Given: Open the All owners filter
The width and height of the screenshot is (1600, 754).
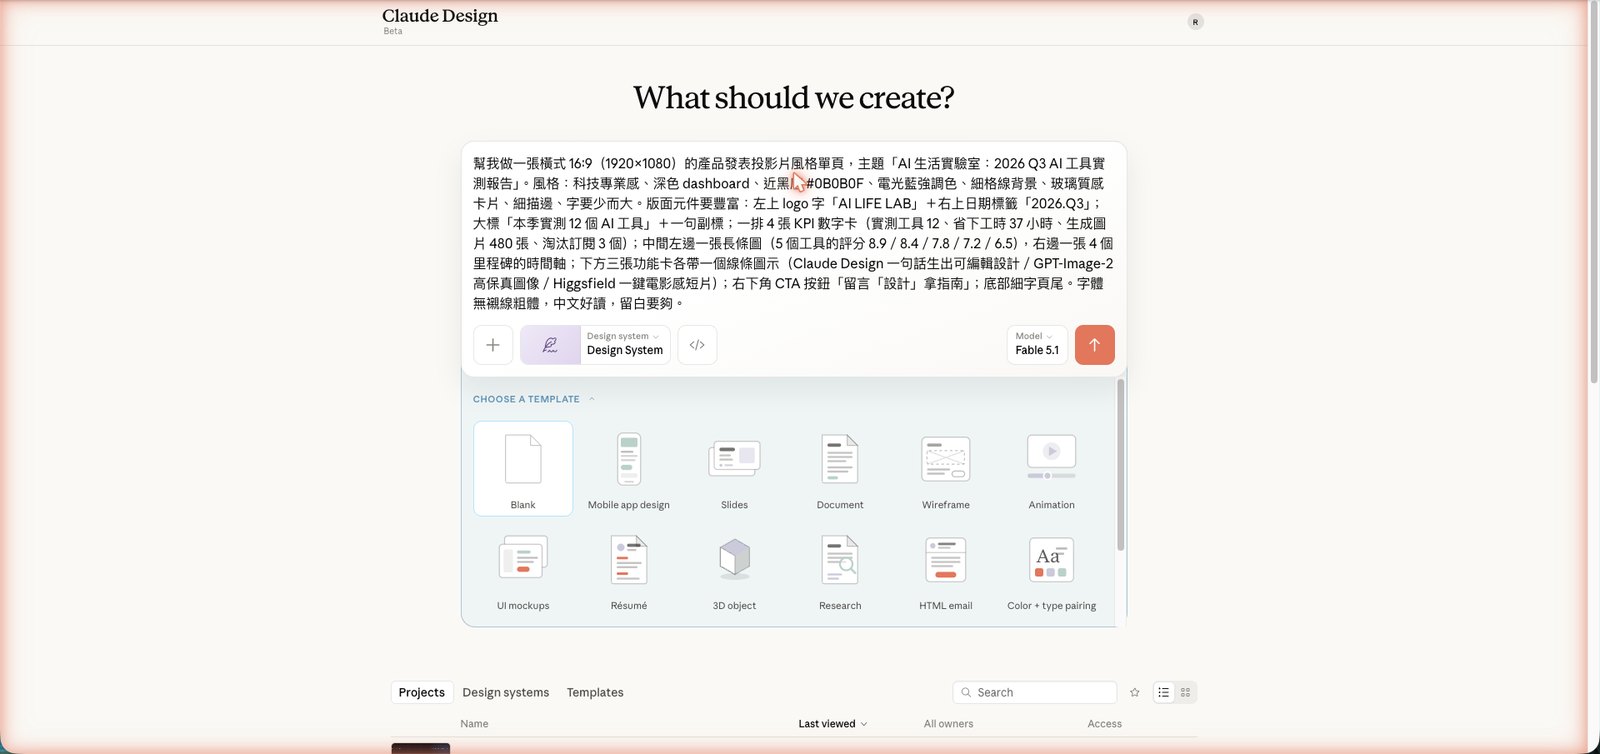Looking at the screenshot, I should pyautogui.click(x=949, y=724).
